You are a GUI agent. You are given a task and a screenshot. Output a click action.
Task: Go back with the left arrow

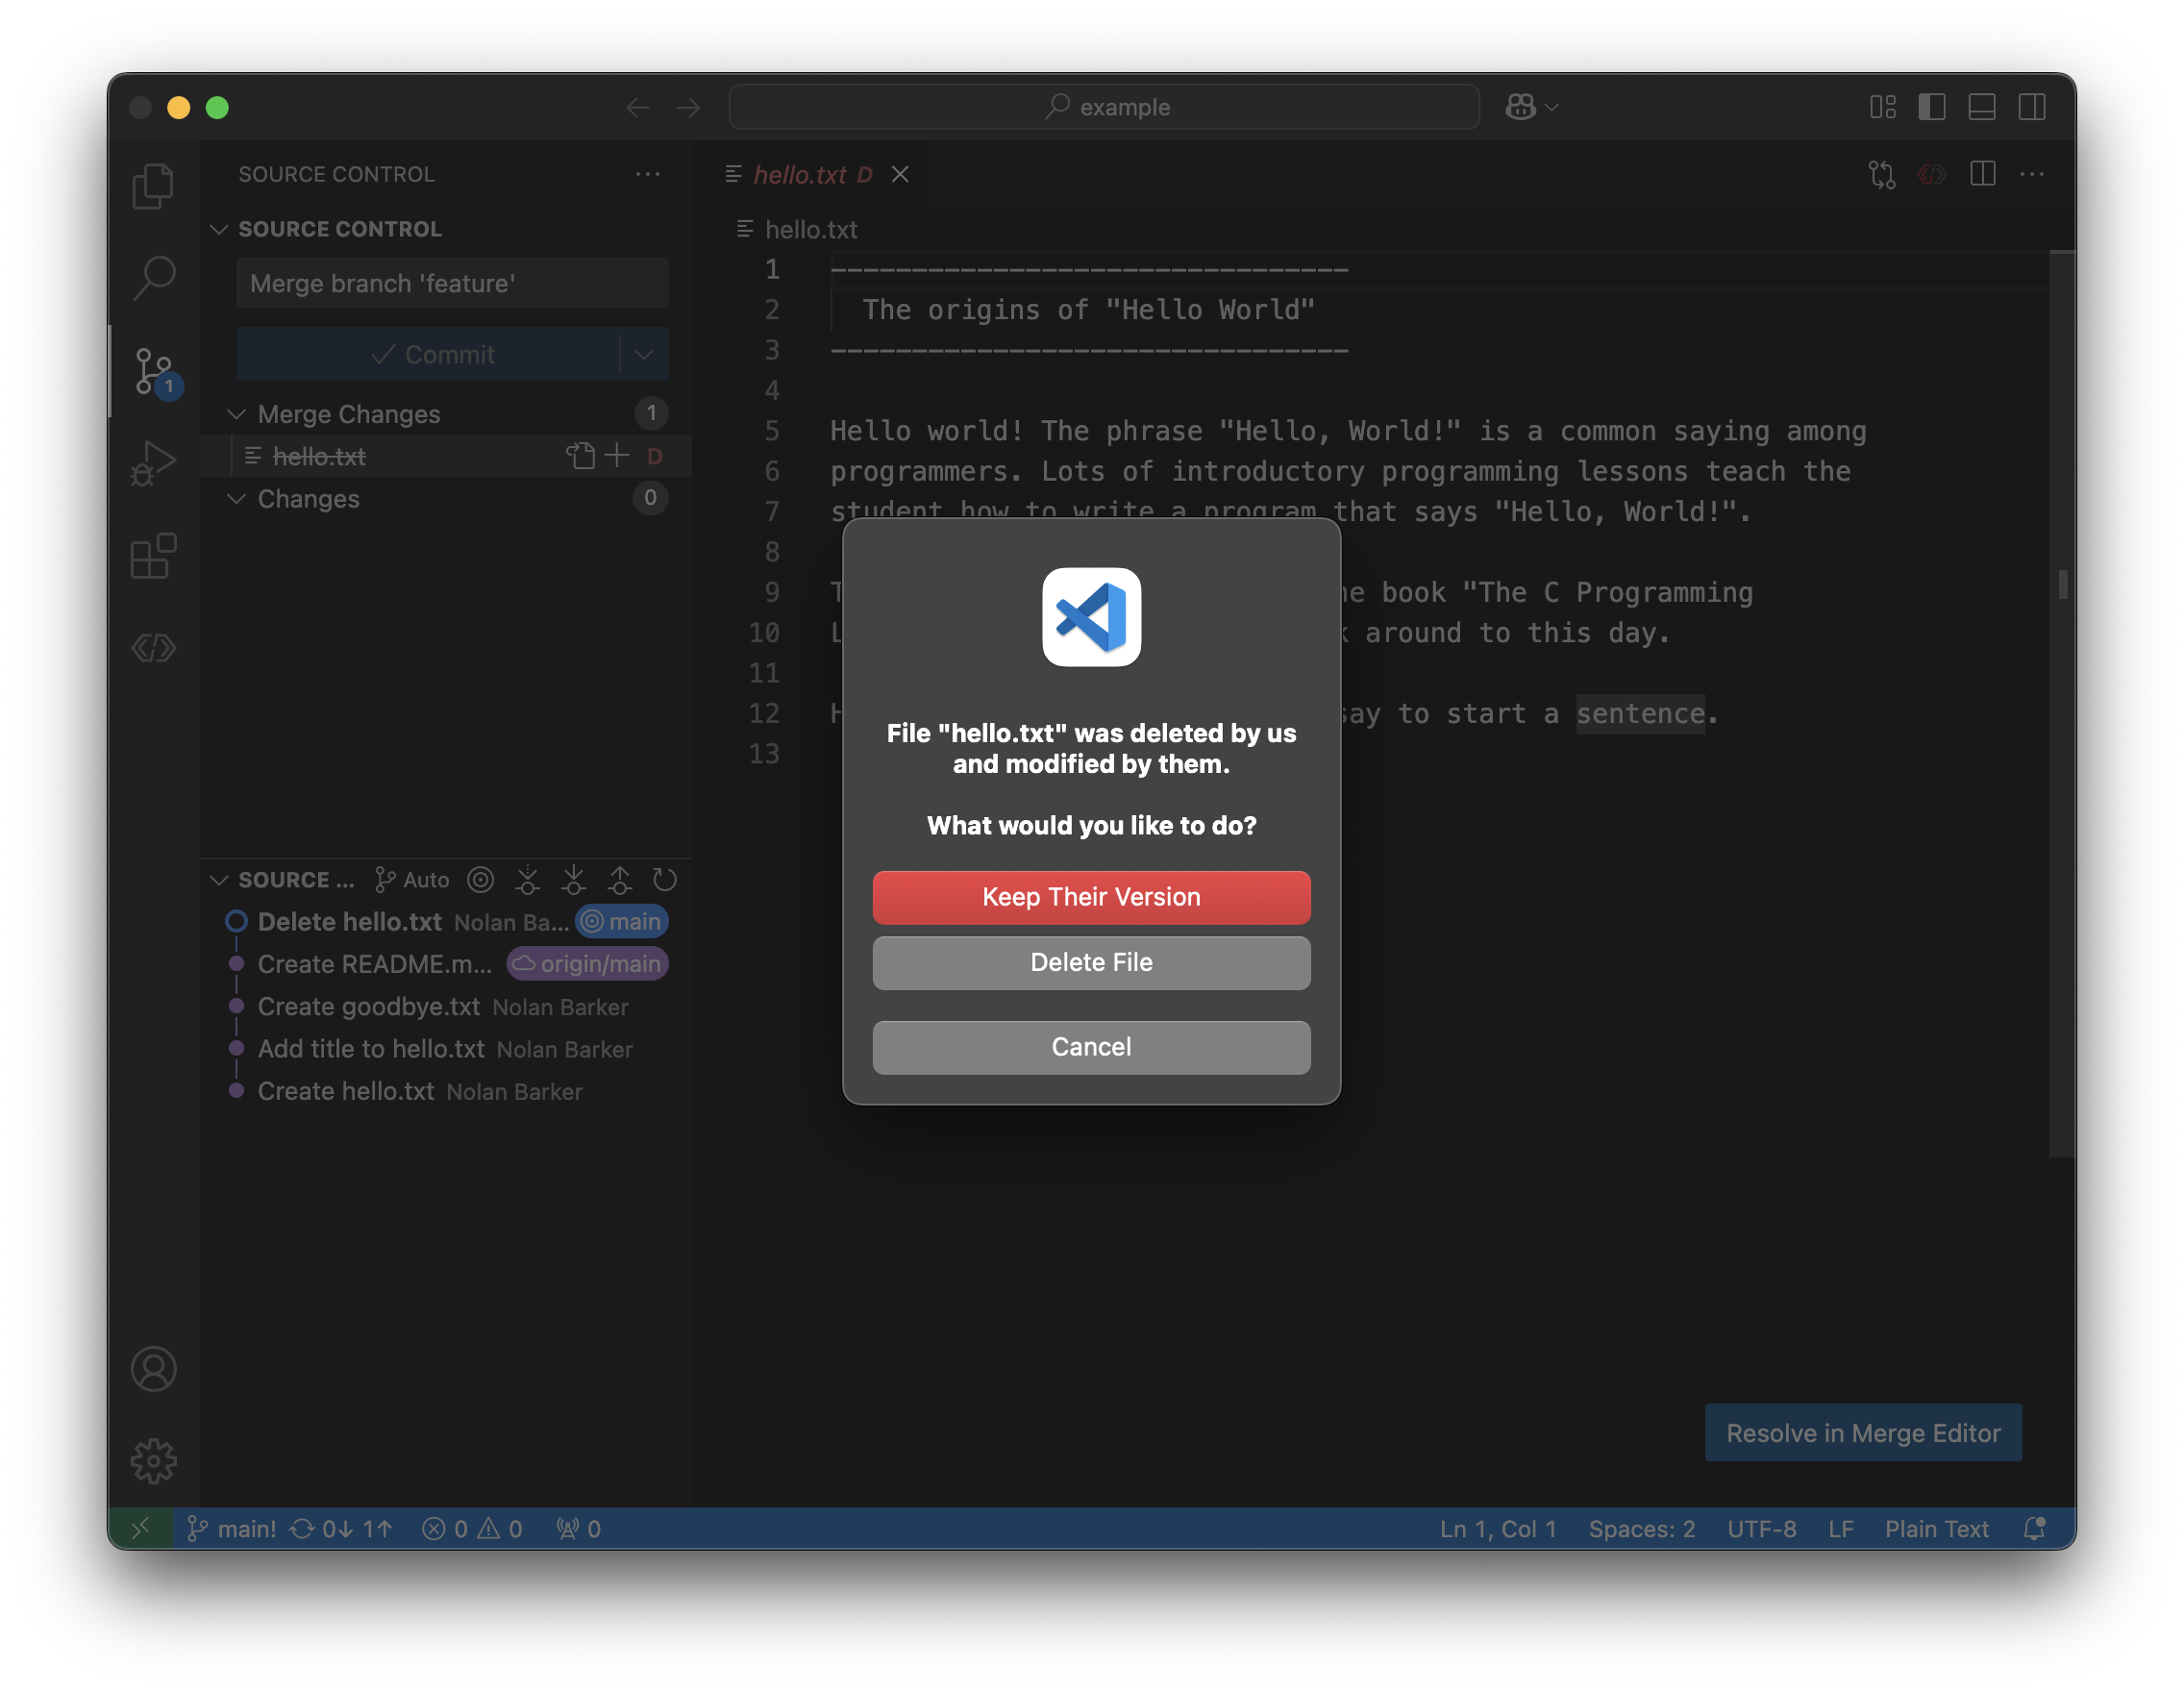click(638, 107)
